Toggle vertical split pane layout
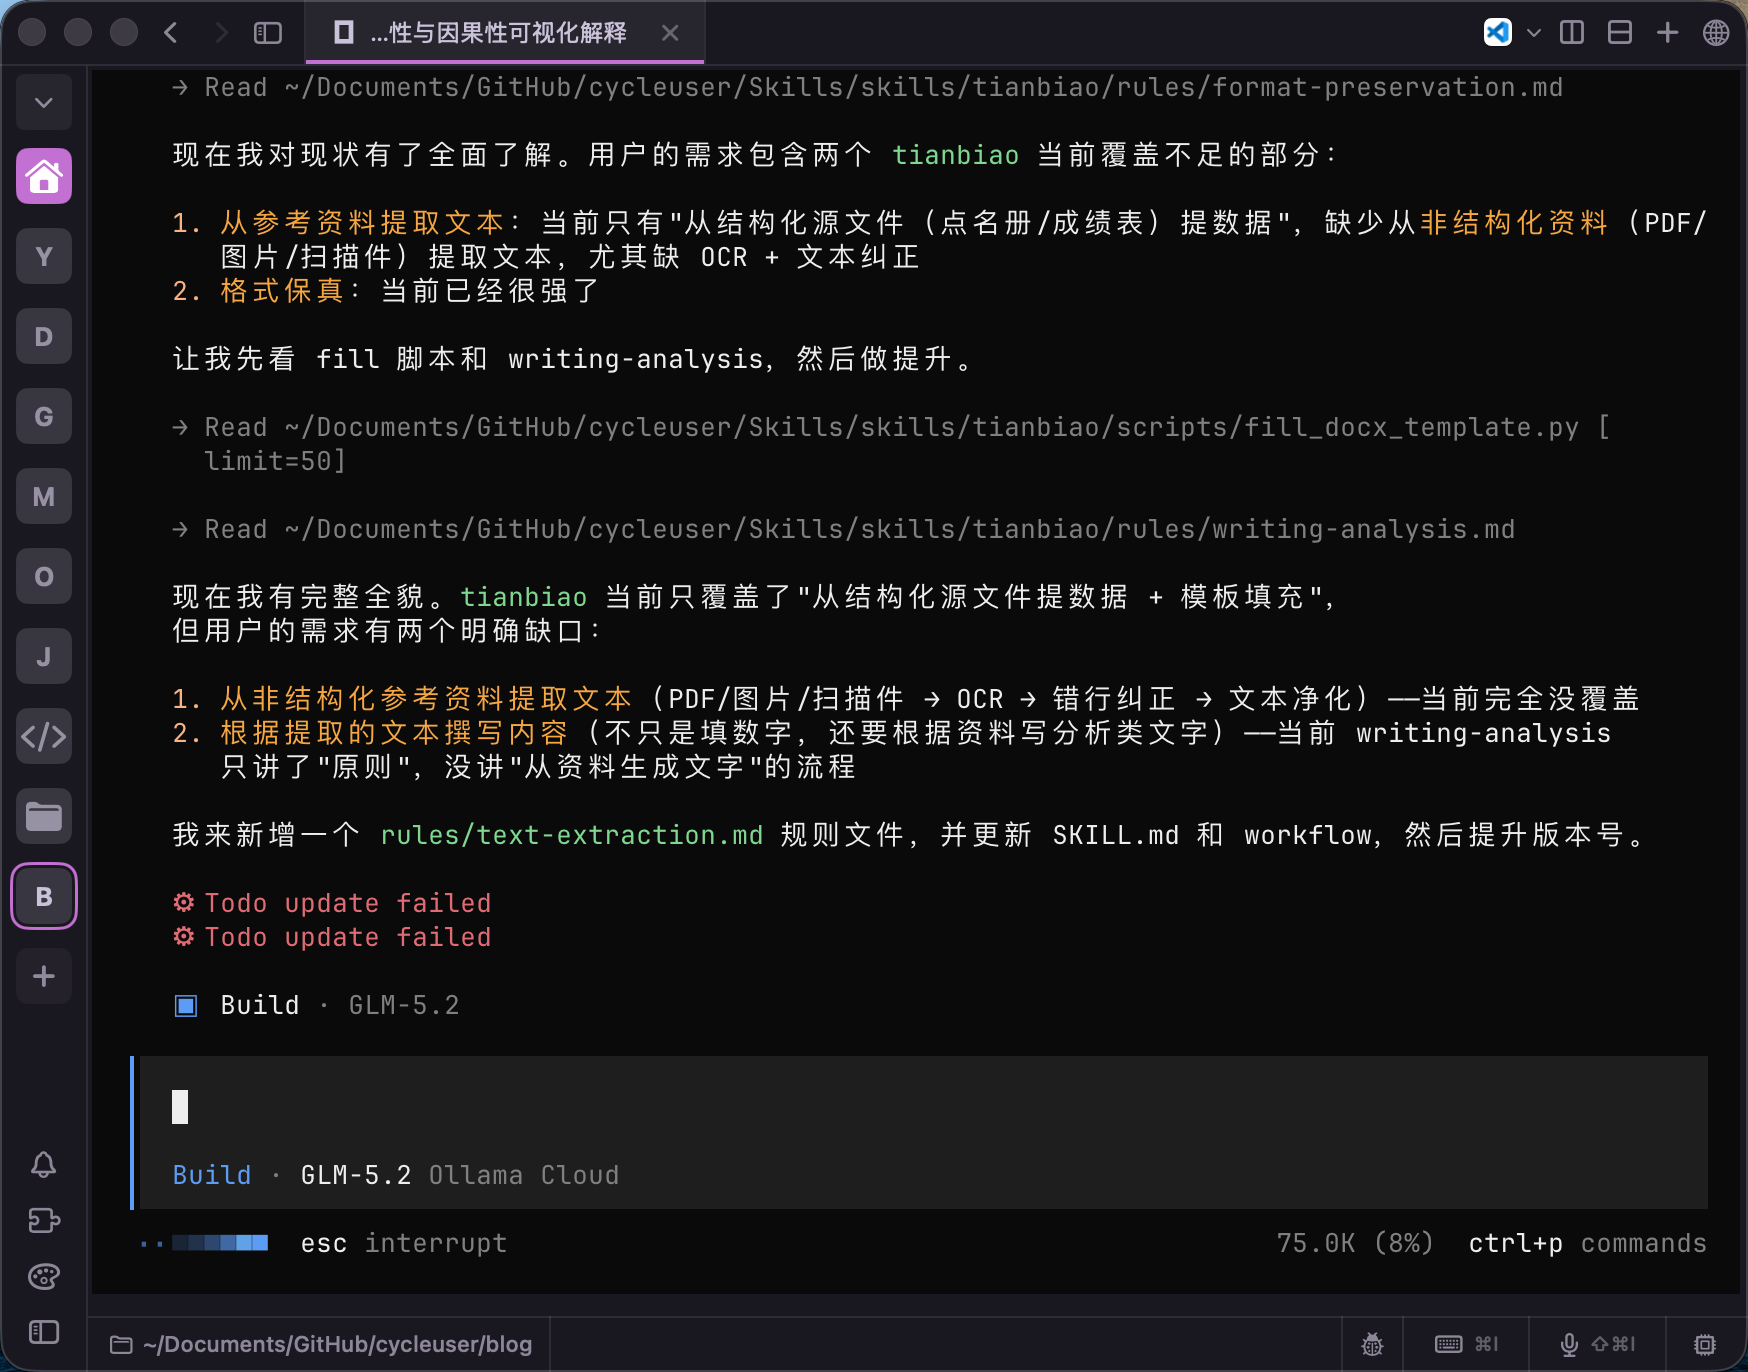 (x=1572, y=33)
